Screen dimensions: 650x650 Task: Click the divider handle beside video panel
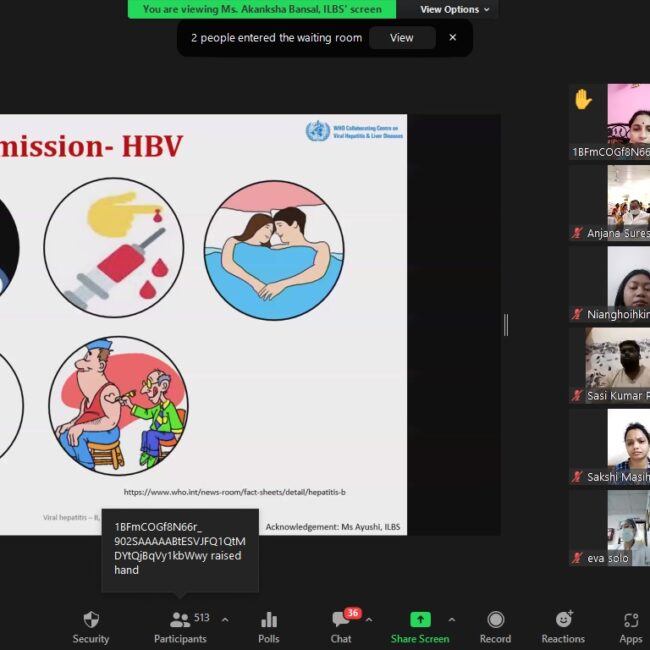[505, 325]
